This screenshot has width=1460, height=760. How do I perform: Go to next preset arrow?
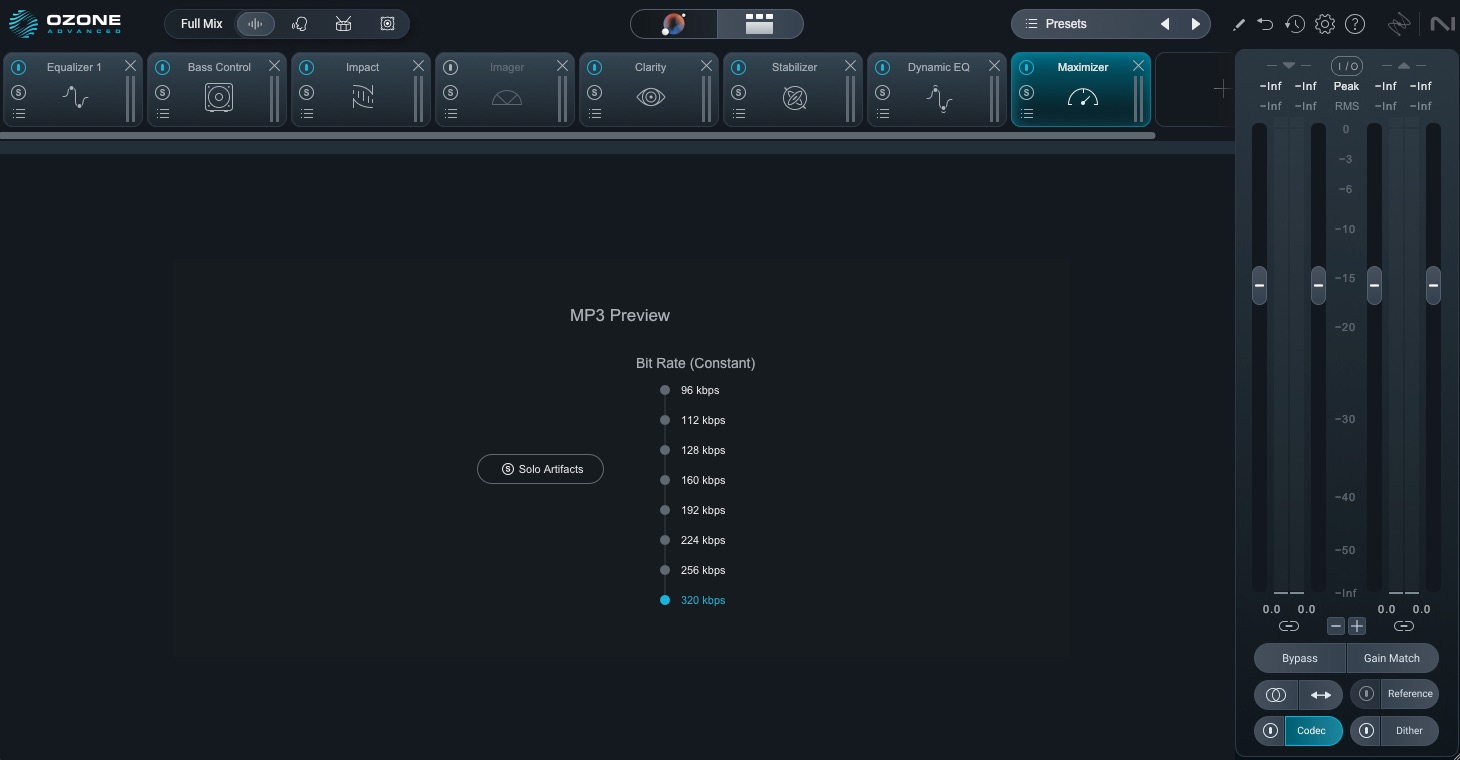click(1195, 24)
